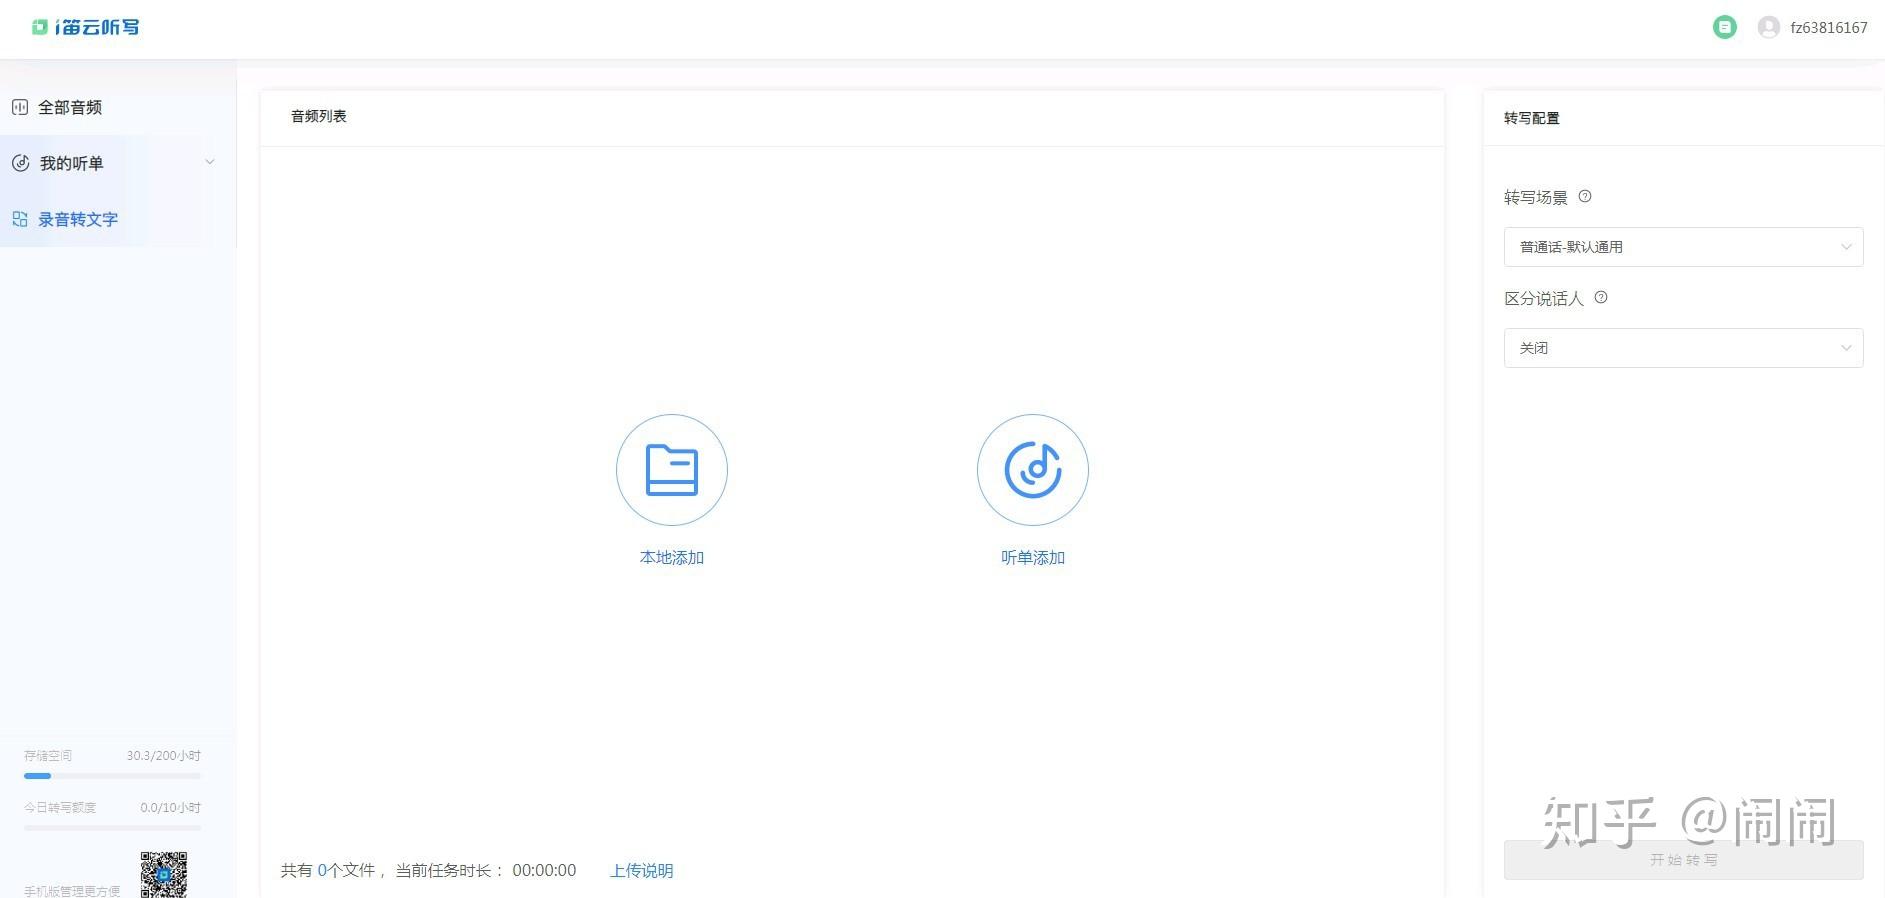Open the green message icon in header
1885x898 pixels.
click(x=1724, y=27)
